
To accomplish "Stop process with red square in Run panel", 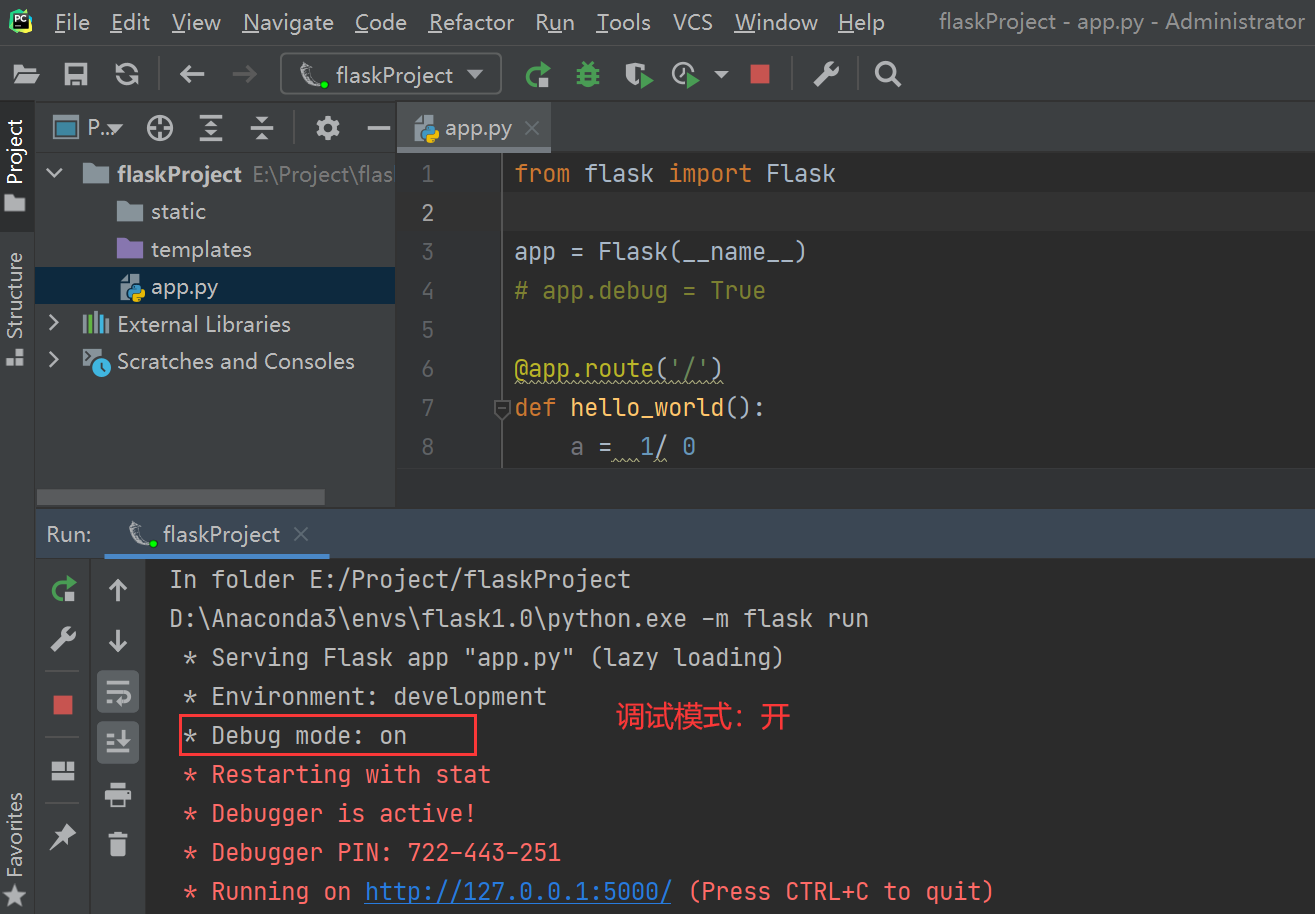I will click(x=63, y=705).
